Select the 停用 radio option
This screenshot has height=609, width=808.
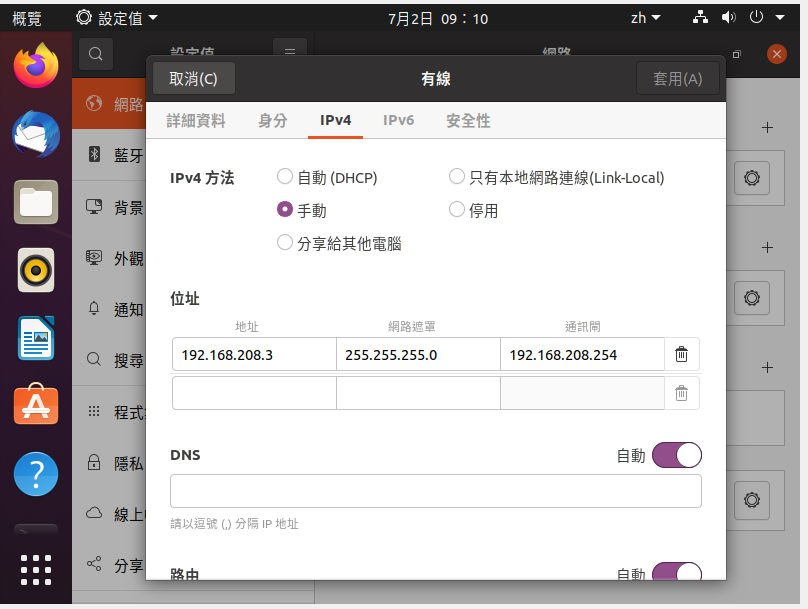457,210
